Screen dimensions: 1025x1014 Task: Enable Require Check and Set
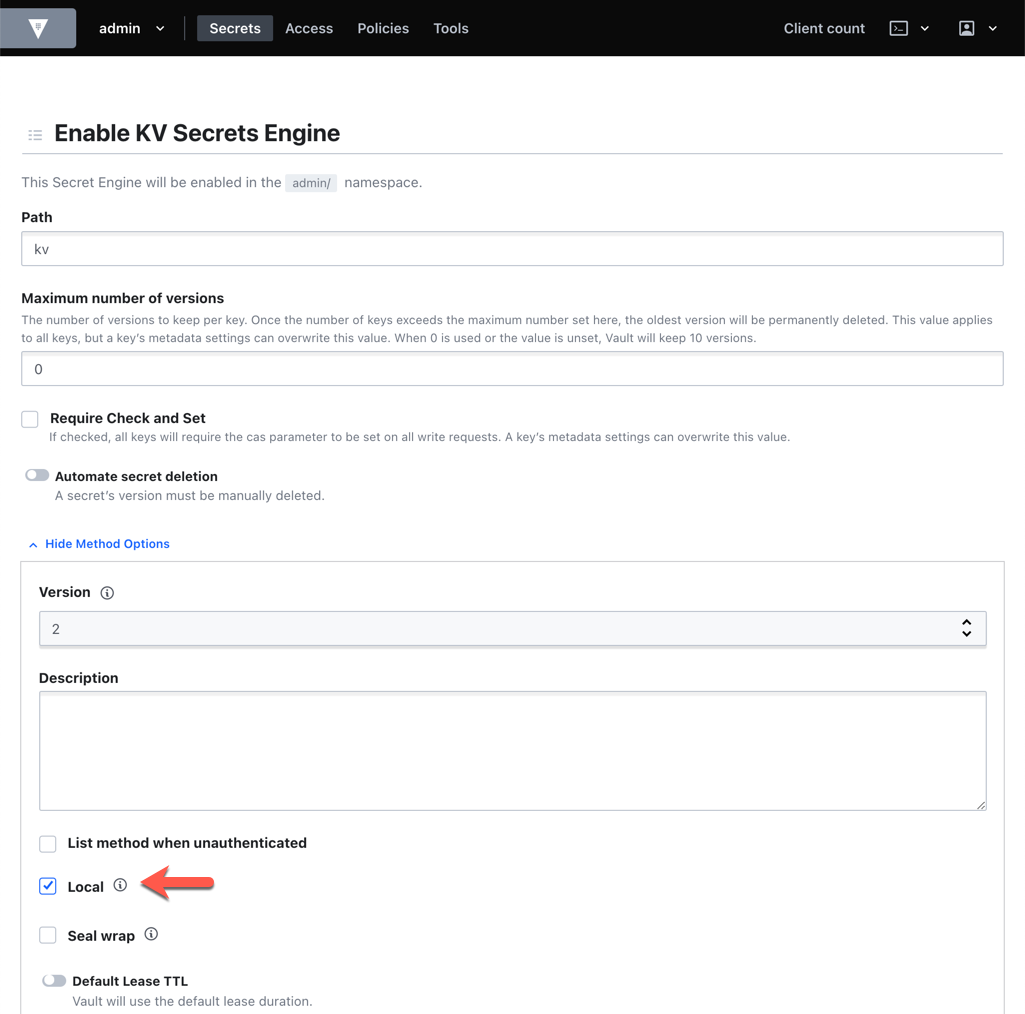(x=29, y=419)
